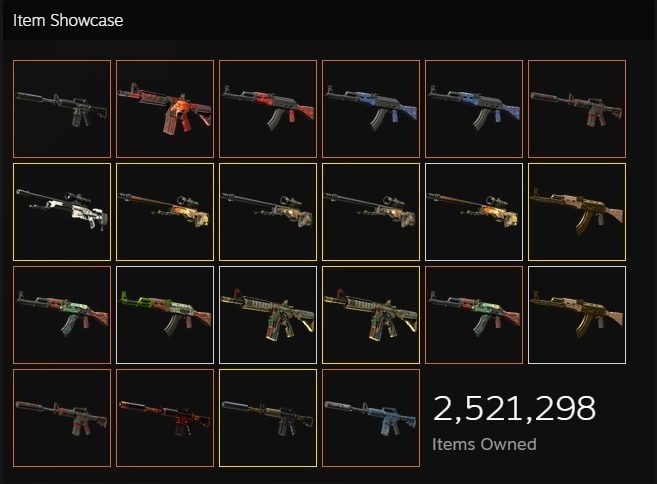Open the Dragon Lore AWP with white border
The height and width of the screenshot is (484, 657).
(x=474, y=212)
